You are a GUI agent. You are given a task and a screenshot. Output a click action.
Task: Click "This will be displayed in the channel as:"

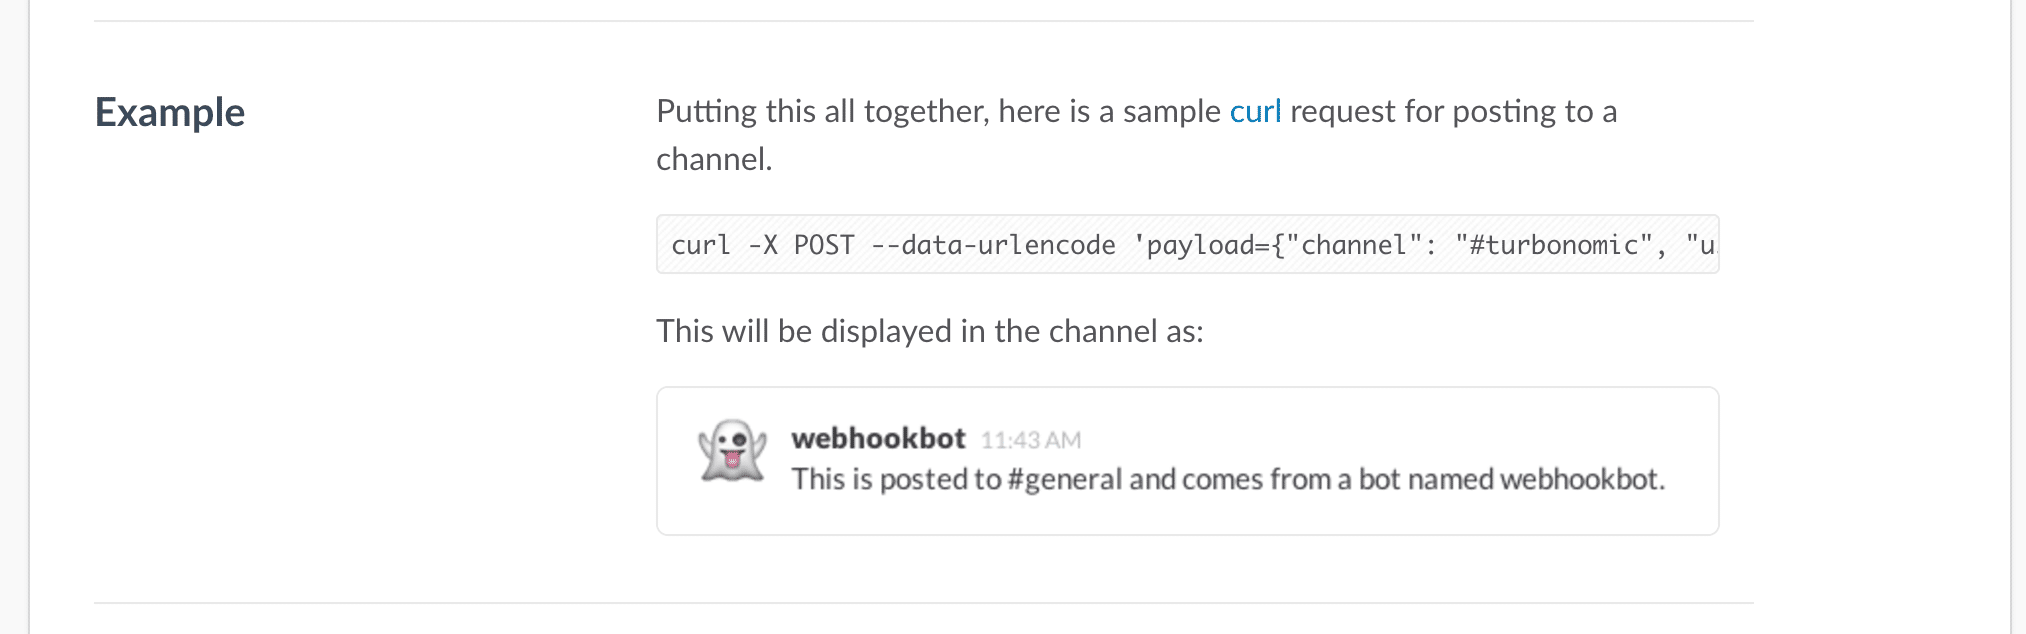click(929, 331)
